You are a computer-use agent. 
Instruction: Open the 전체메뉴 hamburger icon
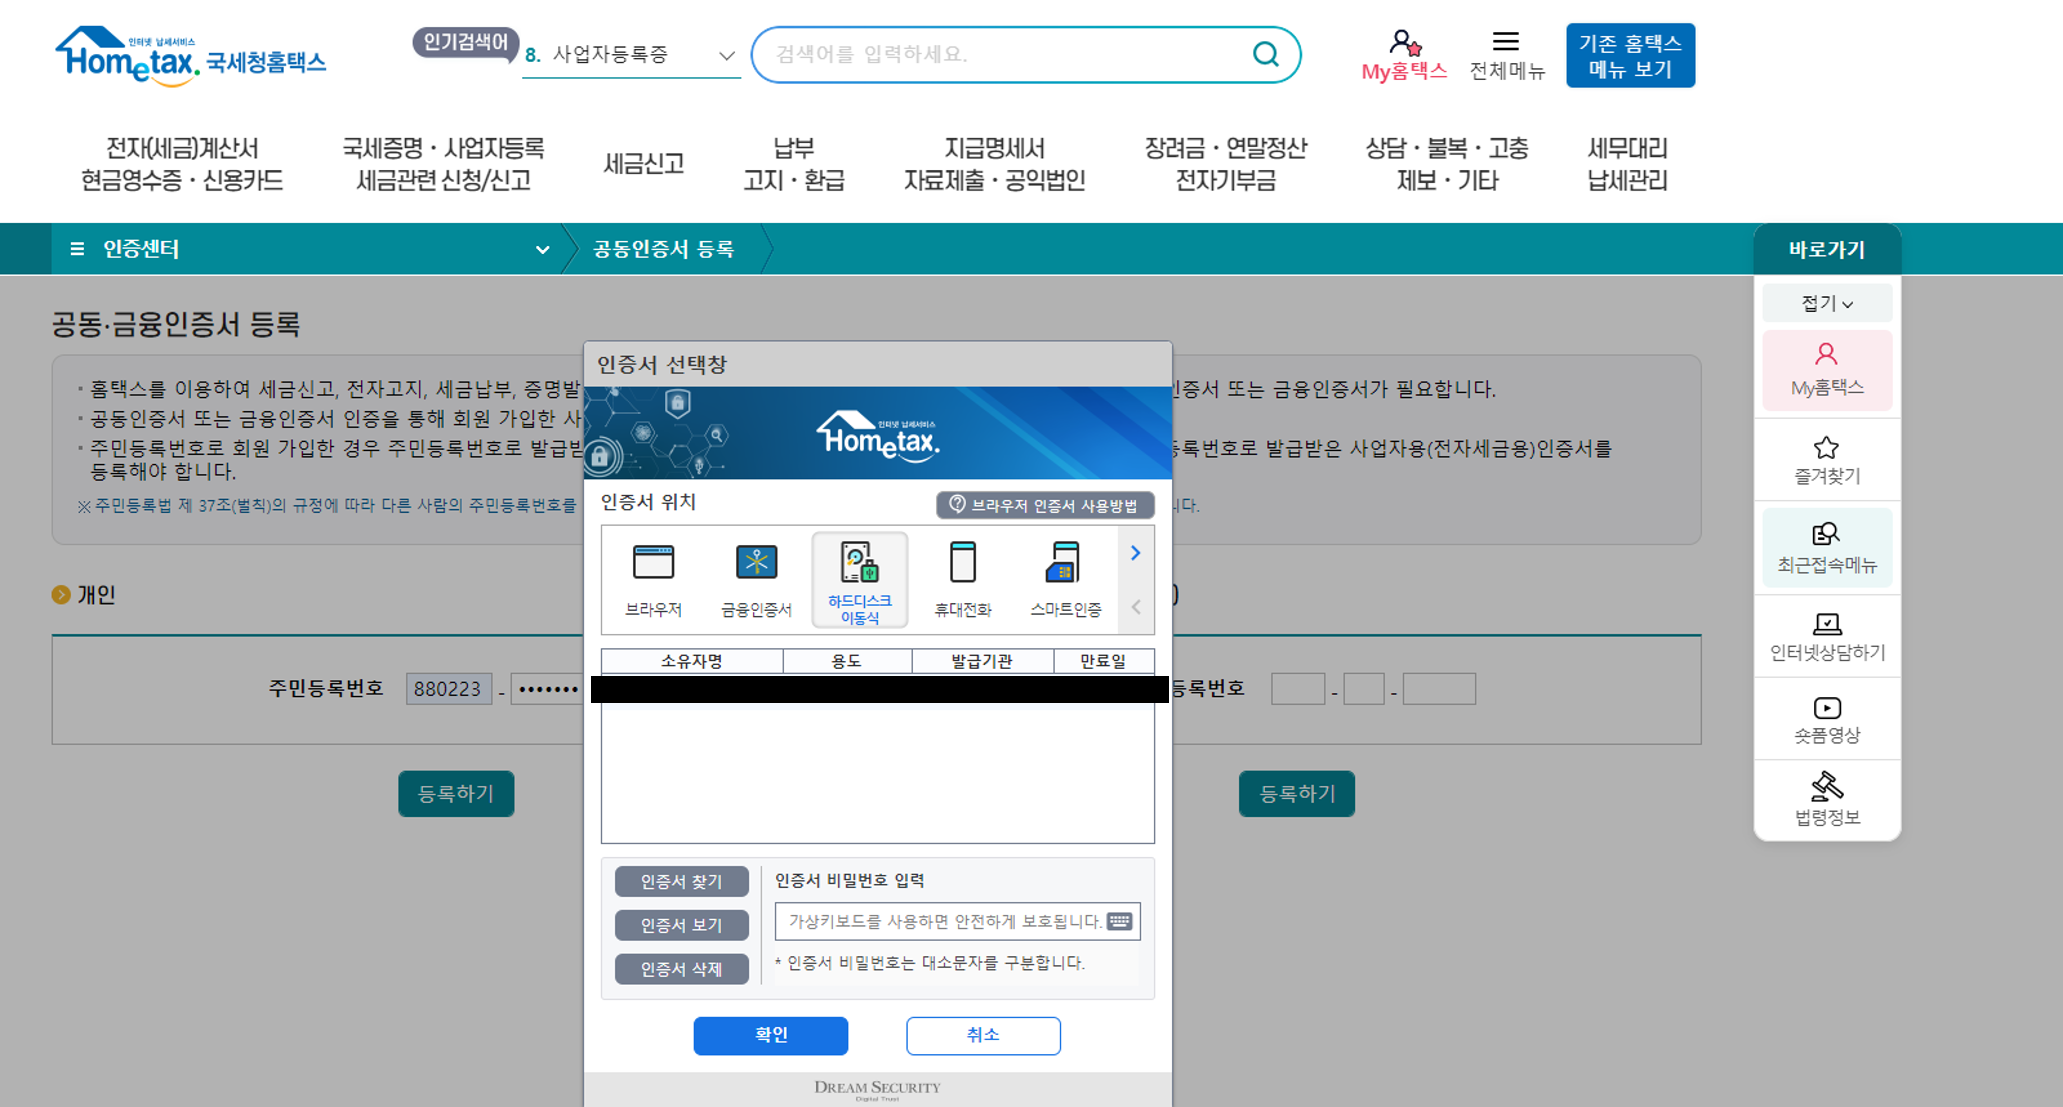click(x=1506, y=55)
